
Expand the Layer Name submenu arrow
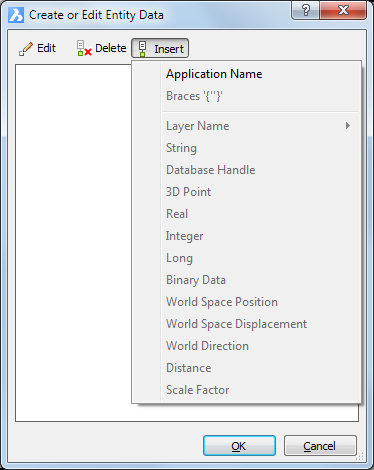point(348,126)
